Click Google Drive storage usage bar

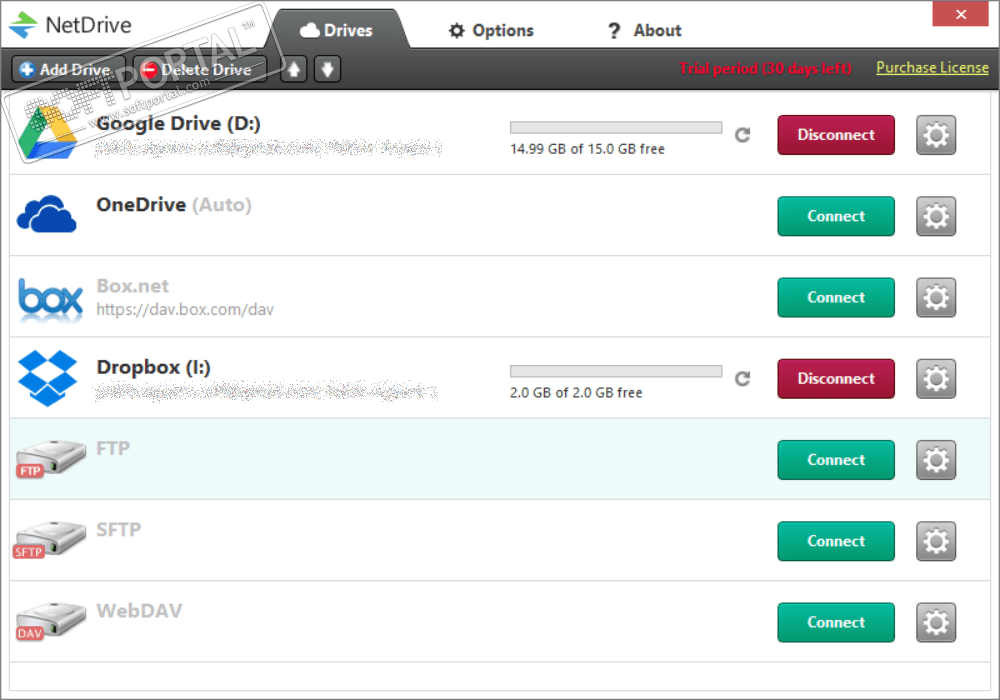pos(616,128)
